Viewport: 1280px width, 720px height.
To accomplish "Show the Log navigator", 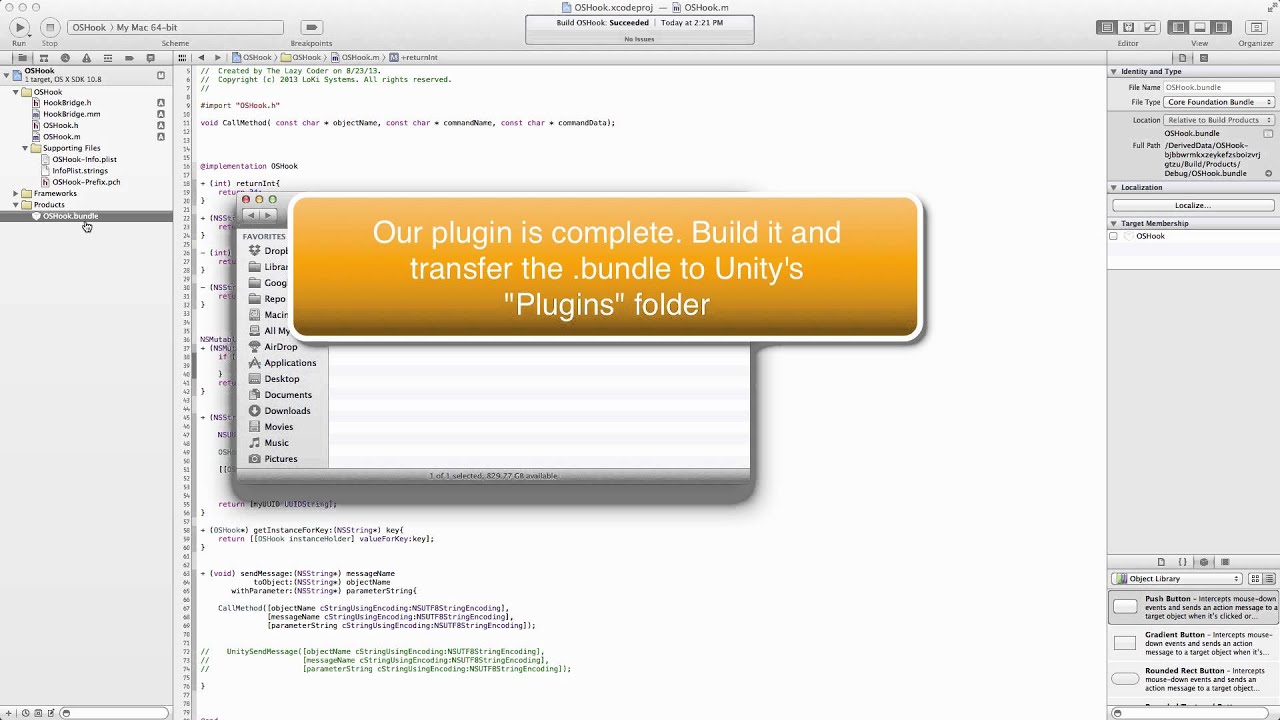I will click(151, 58).
